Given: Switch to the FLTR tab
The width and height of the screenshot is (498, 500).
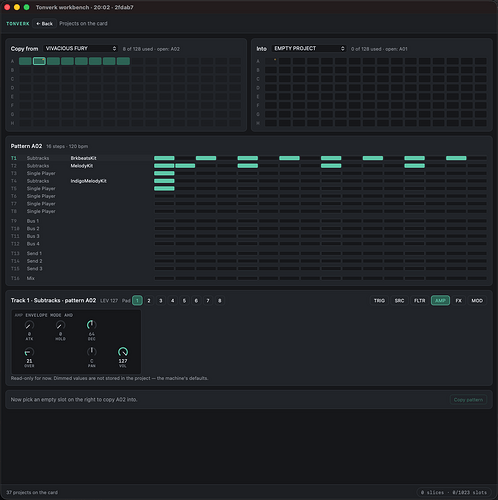Looking at the screenshot, I should tap(420, 301).
